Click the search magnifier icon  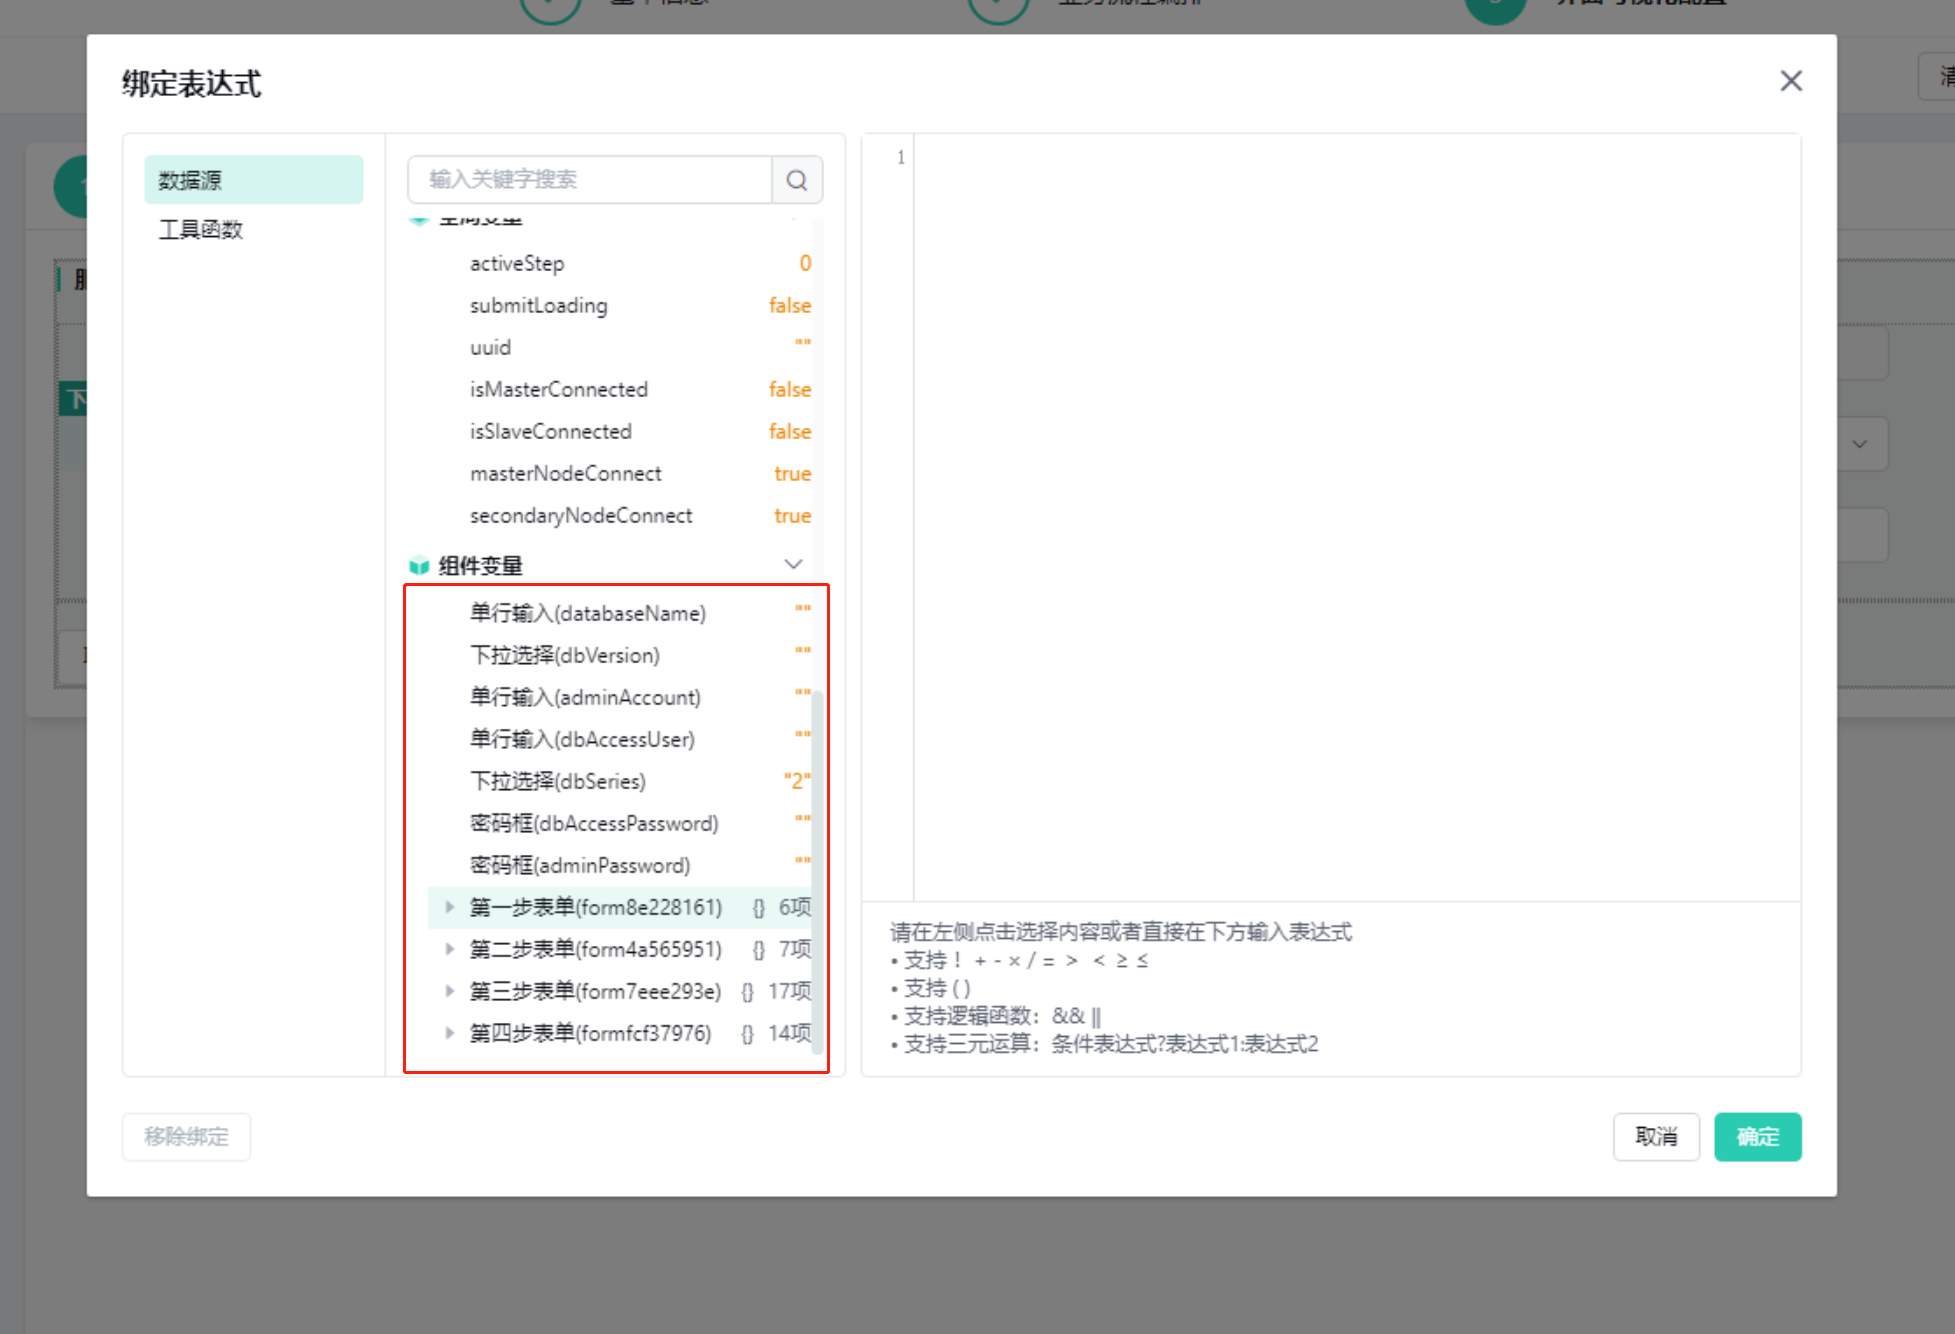click(x=797, y=180)
